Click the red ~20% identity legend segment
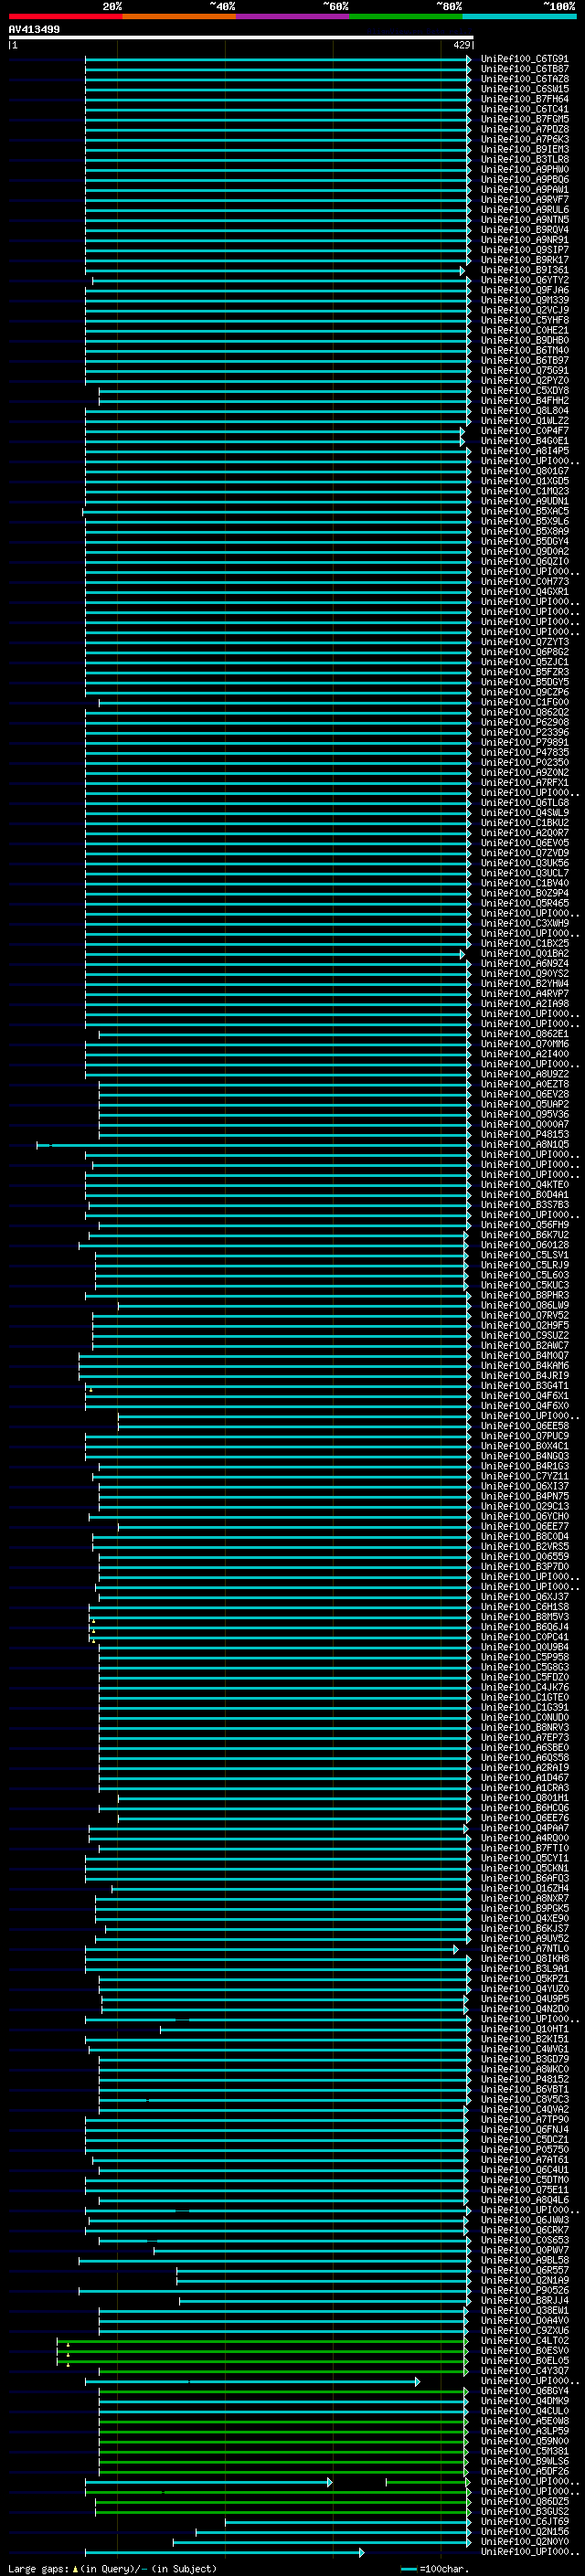The image size is (585, 2576). click(x=65, y=16)
